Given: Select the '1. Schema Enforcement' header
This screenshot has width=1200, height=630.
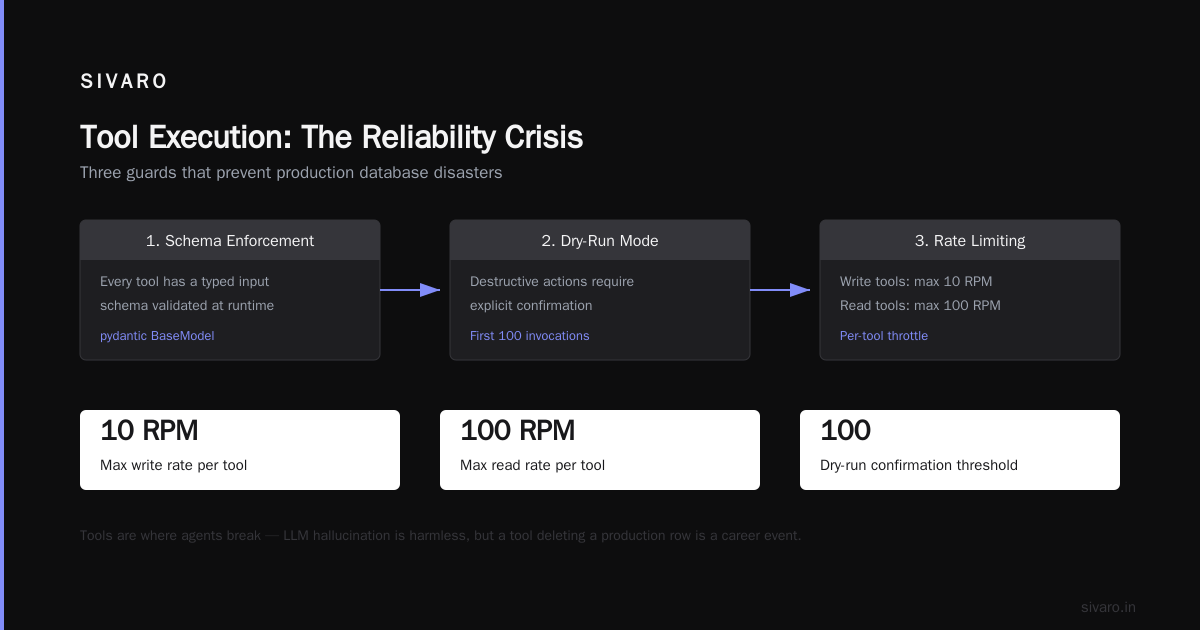Looking at the screenshot, I should pos(230,241).
